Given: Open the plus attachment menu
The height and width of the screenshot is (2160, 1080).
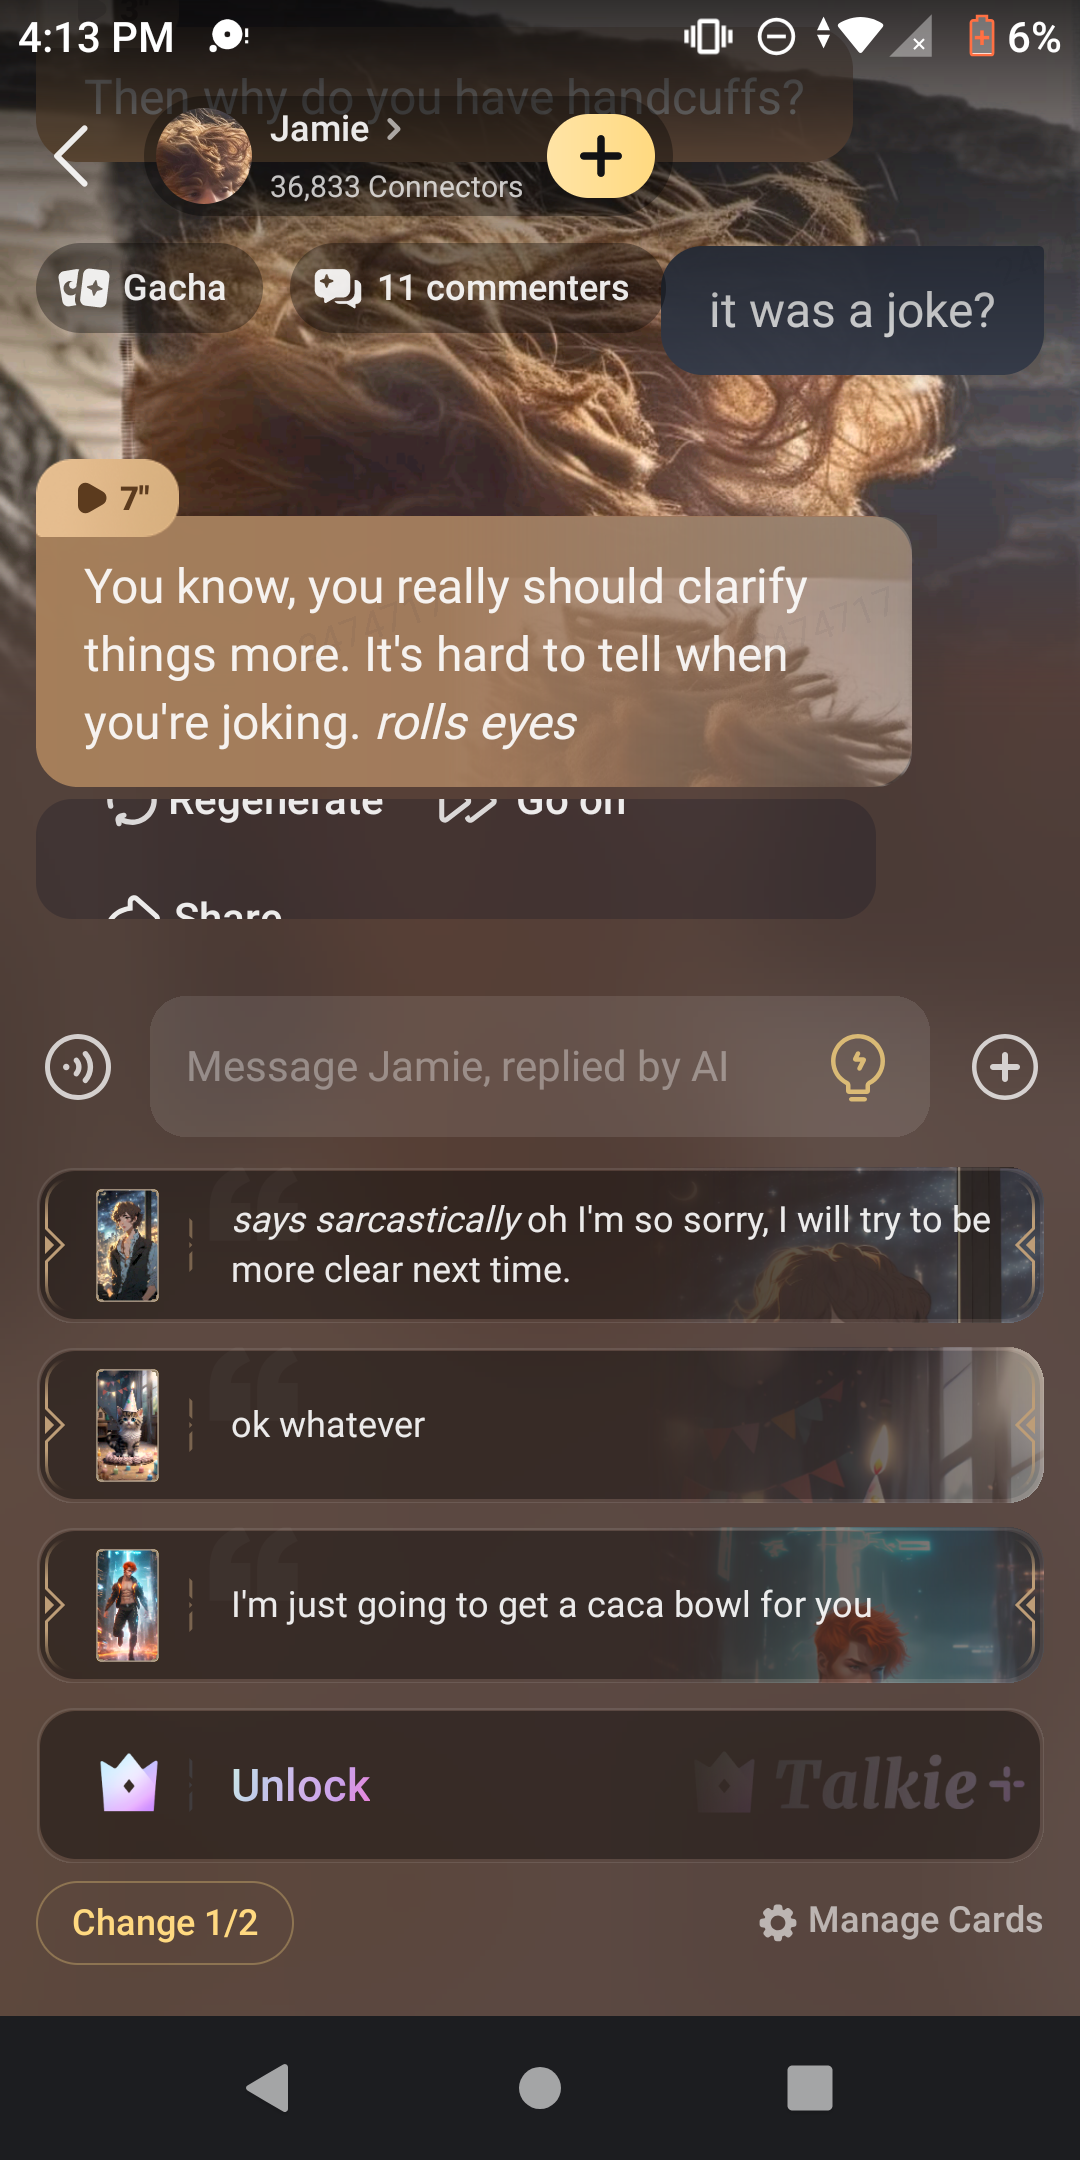Looking at the screenshot, I should 1005,1067.
